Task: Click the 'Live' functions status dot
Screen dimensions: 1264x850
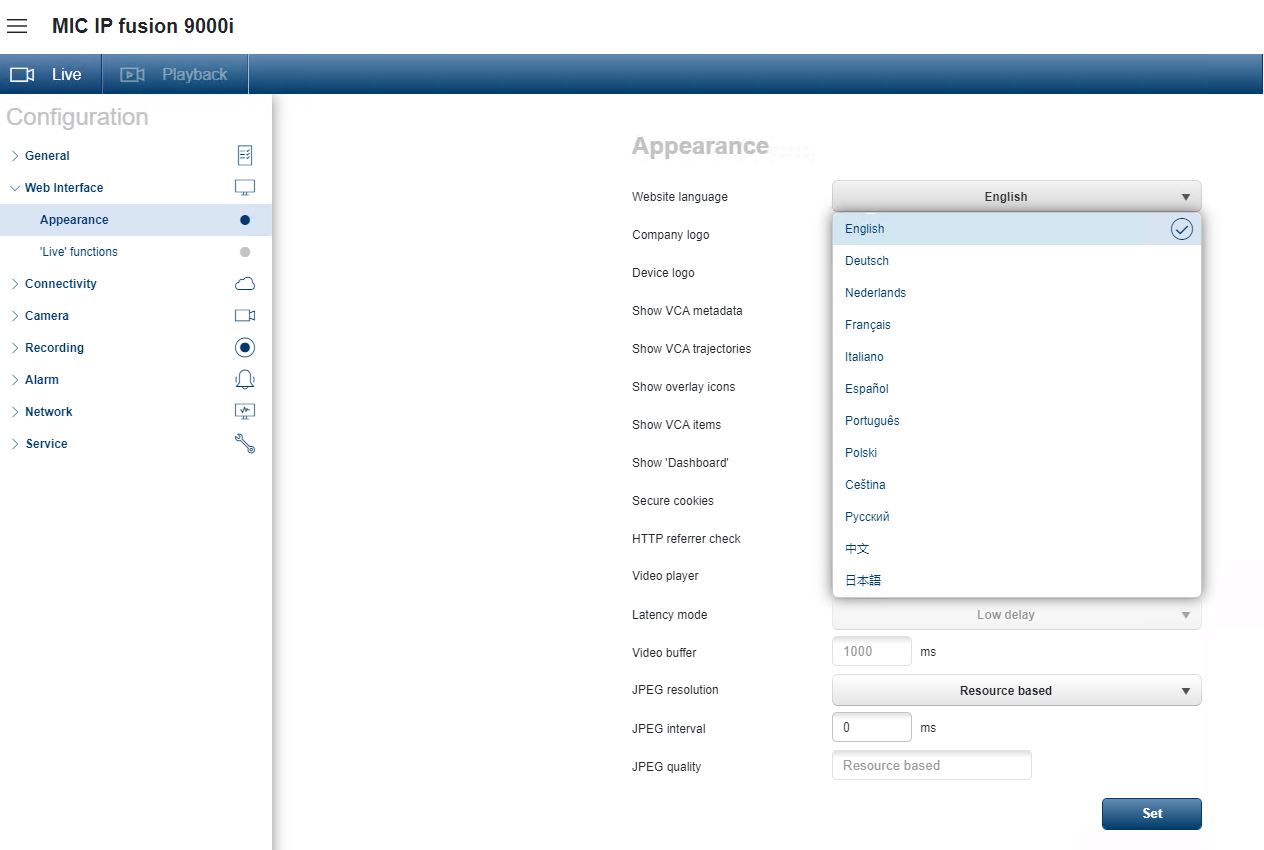Action: coord(245,252)
